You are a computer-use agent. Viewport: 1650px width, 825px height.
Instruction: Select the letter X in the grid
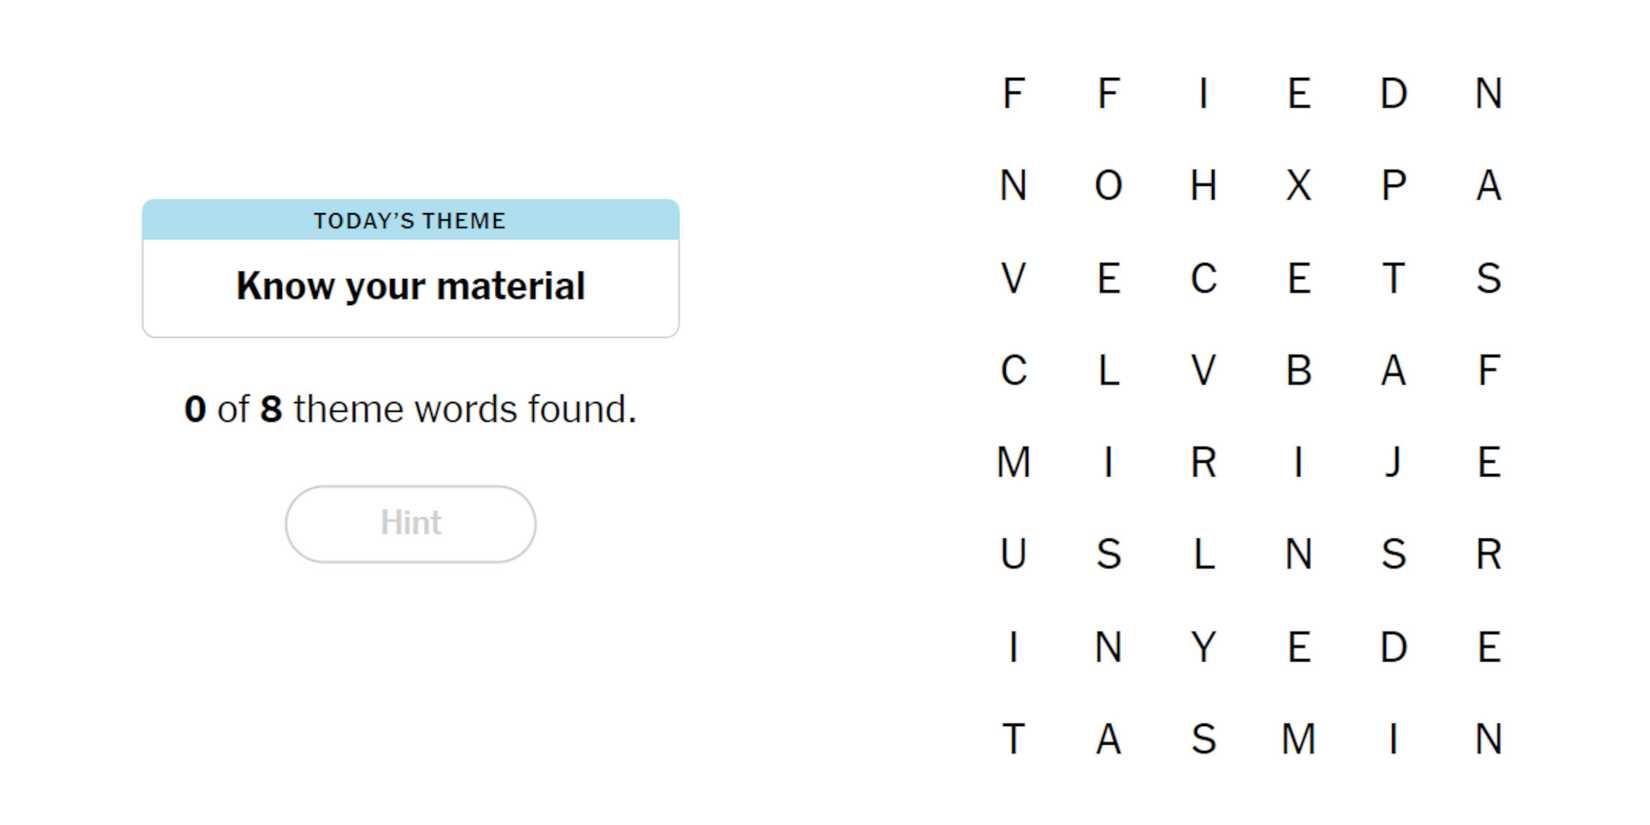coord(1298,186)
